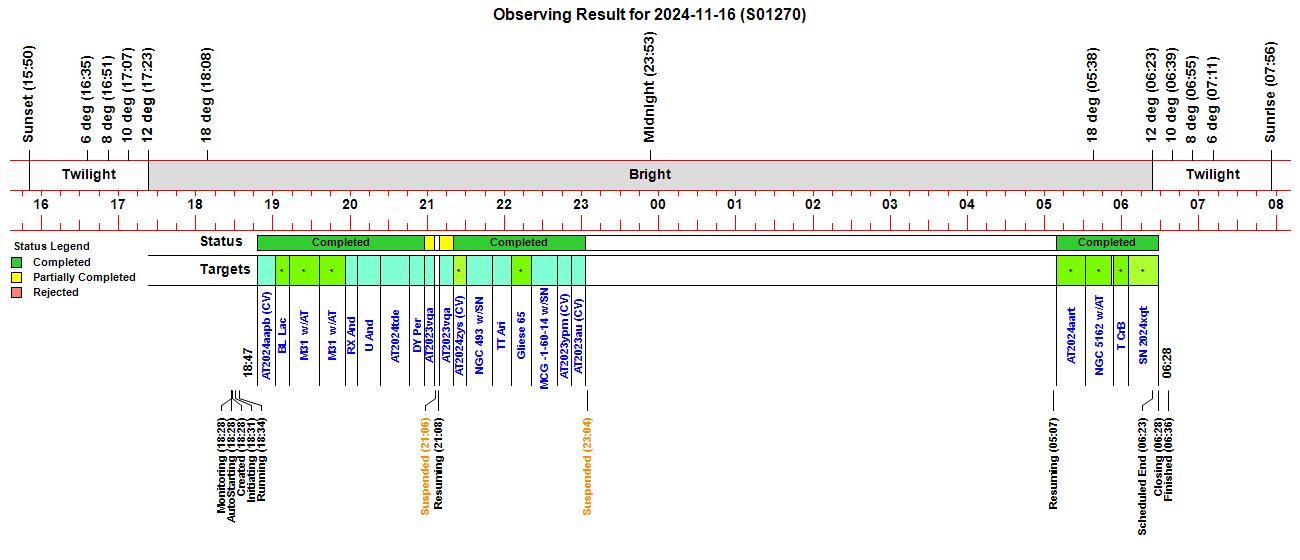
Task: Click the Running (18:34) event label
Action: (x=262, y=458)
